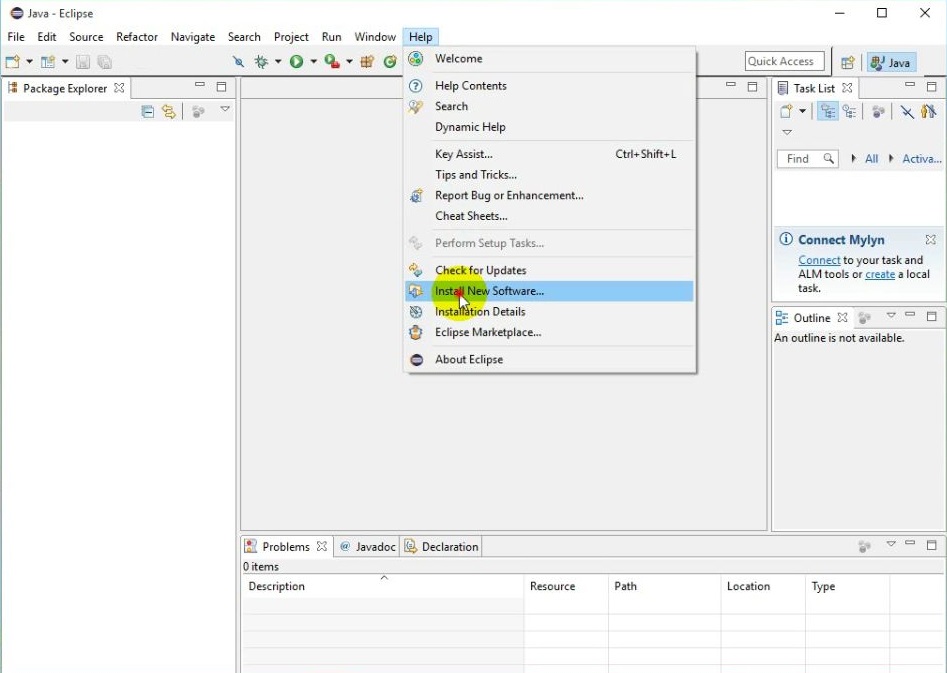Open the Package Explorer View Menu triangle
The height and width of the screenshot is (673, 947).
click(225, 109)
